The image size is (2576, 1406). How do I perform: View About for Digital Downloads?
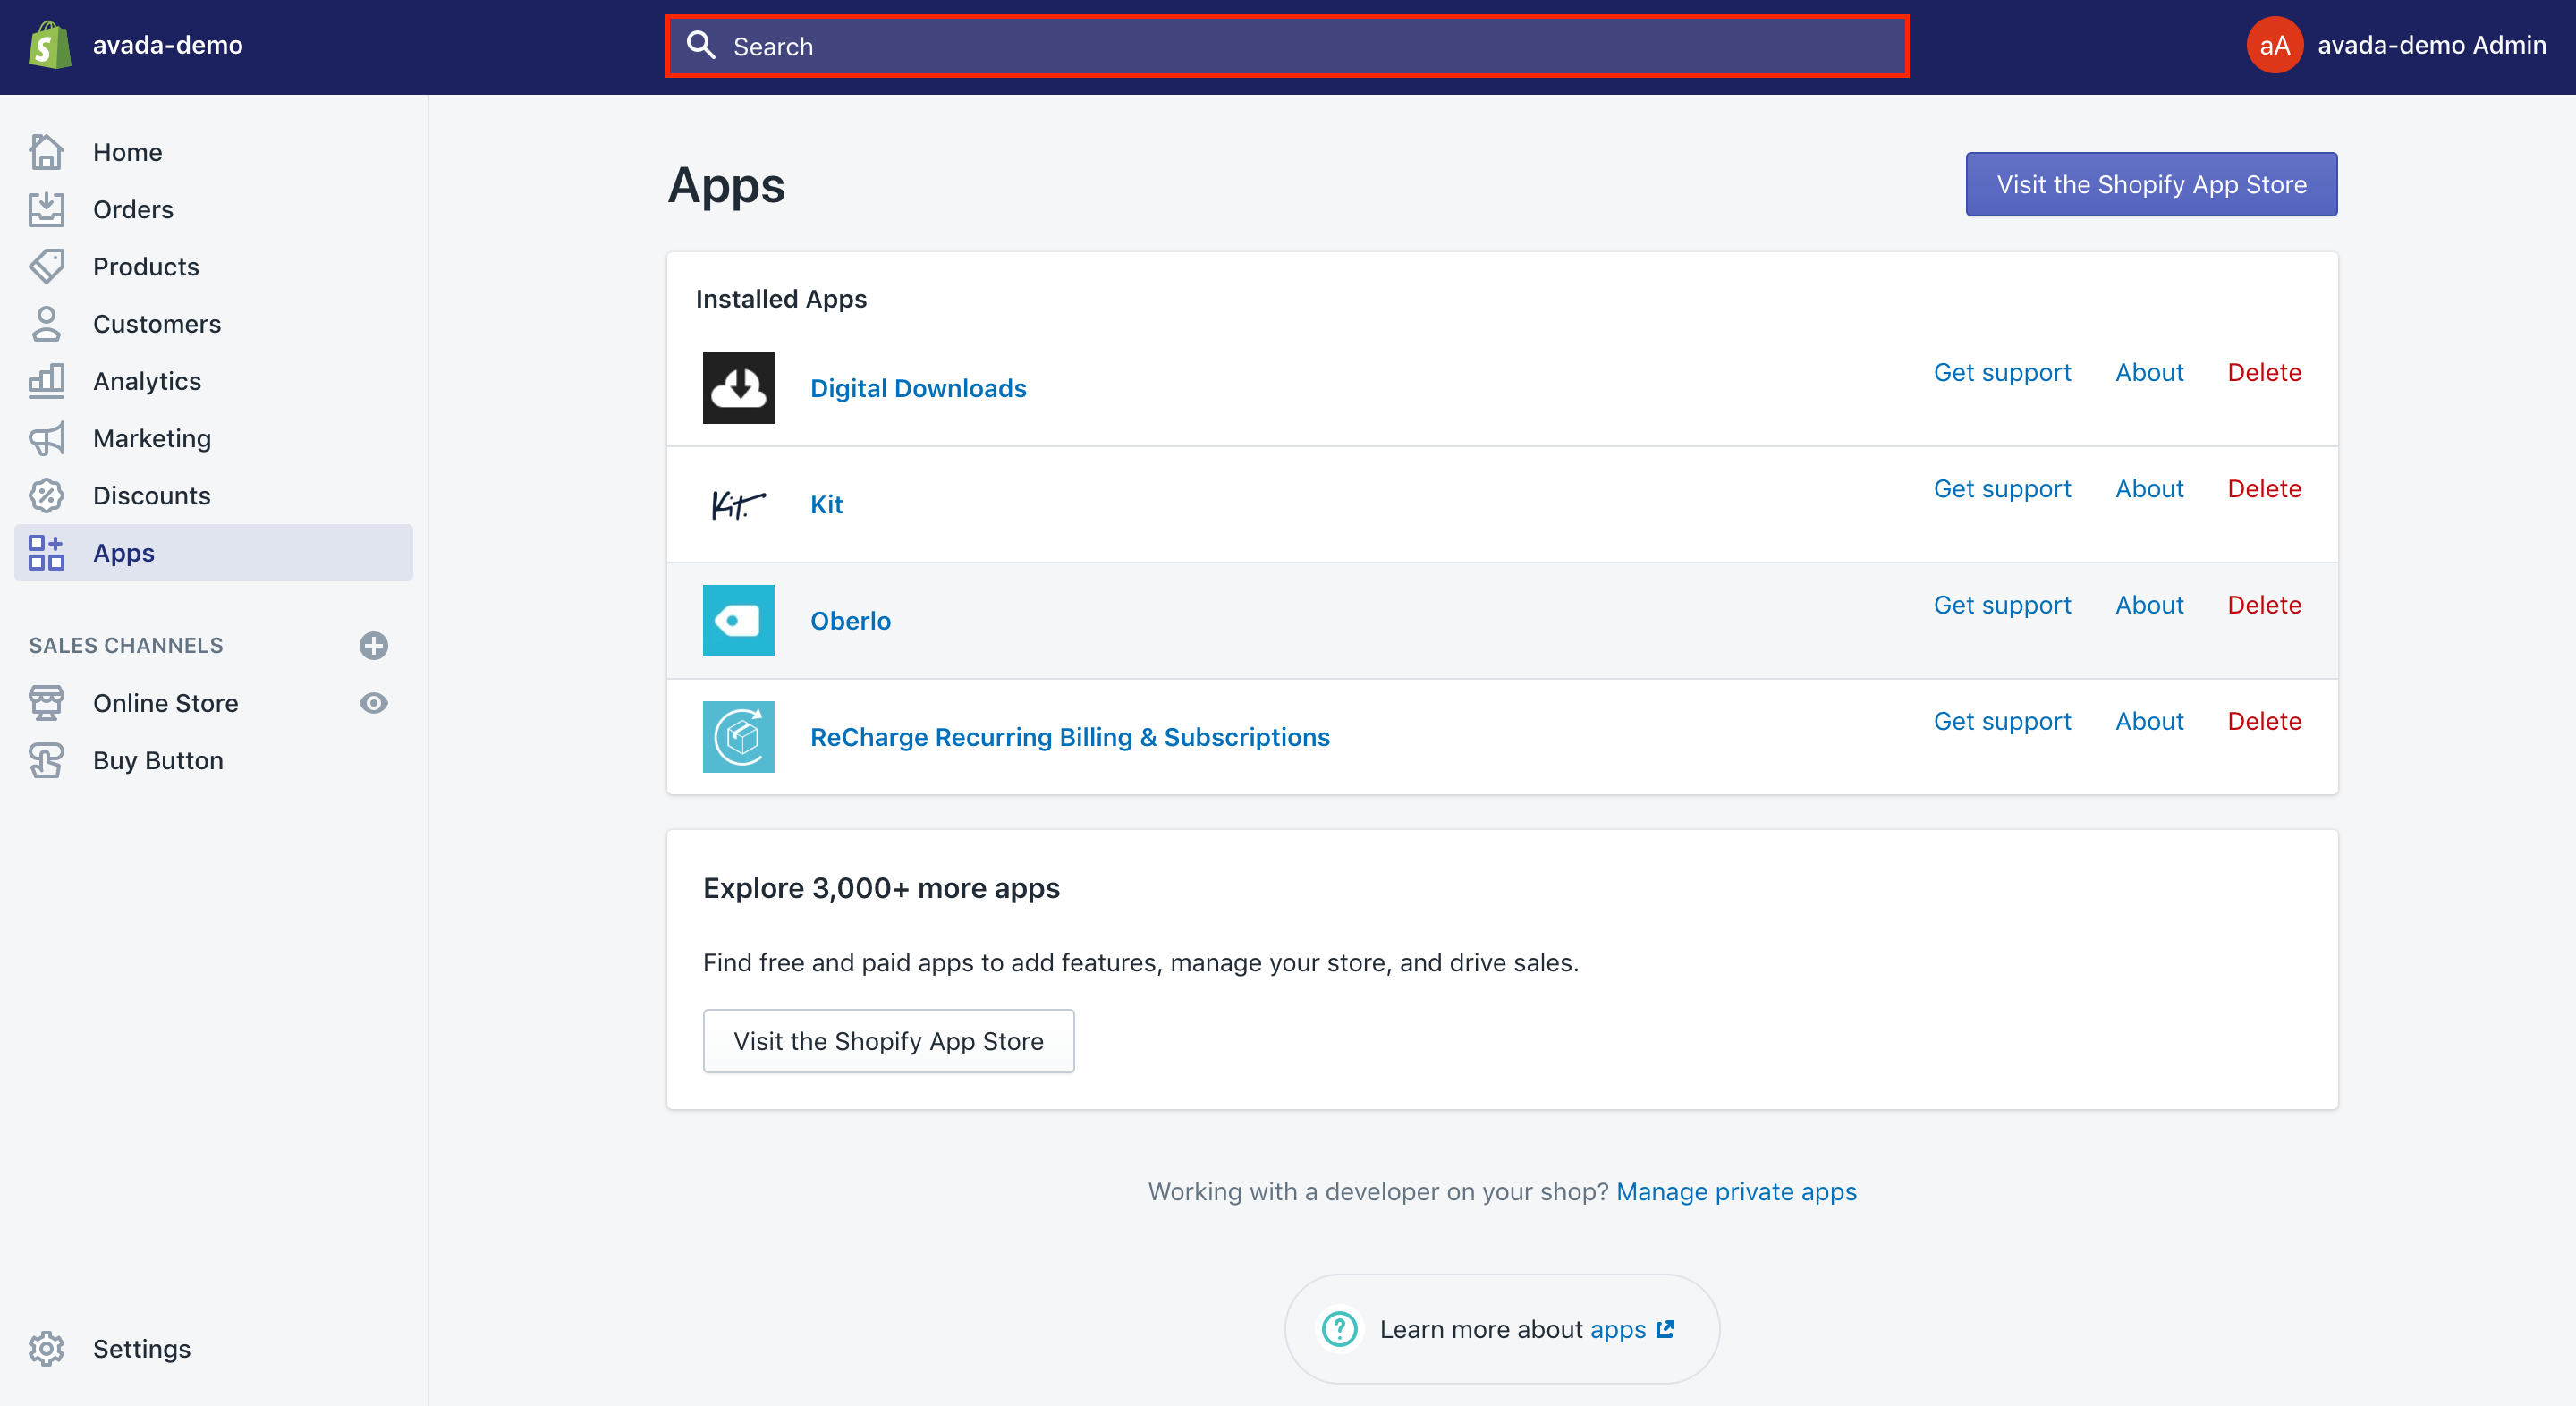pyautogui.click(x=2149, y=372)
